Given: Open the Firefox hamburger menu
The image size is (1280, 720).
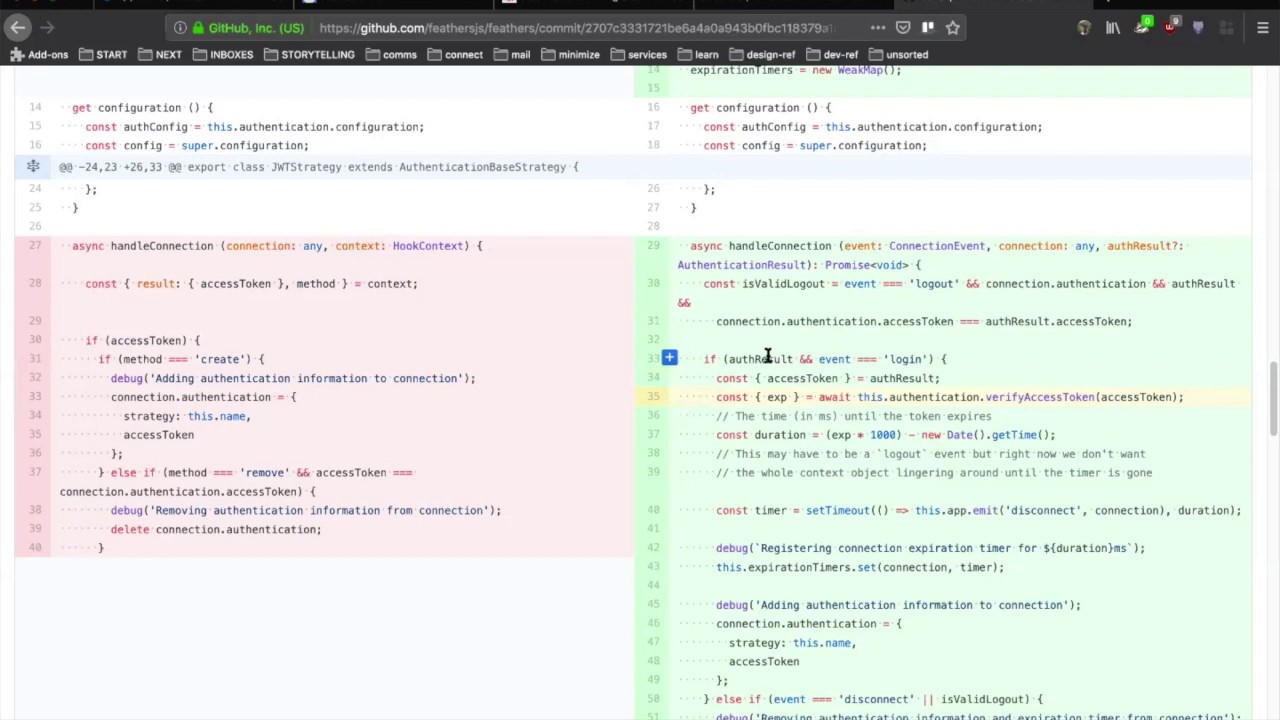Looking at the screenshot, I should (1262, 28).
